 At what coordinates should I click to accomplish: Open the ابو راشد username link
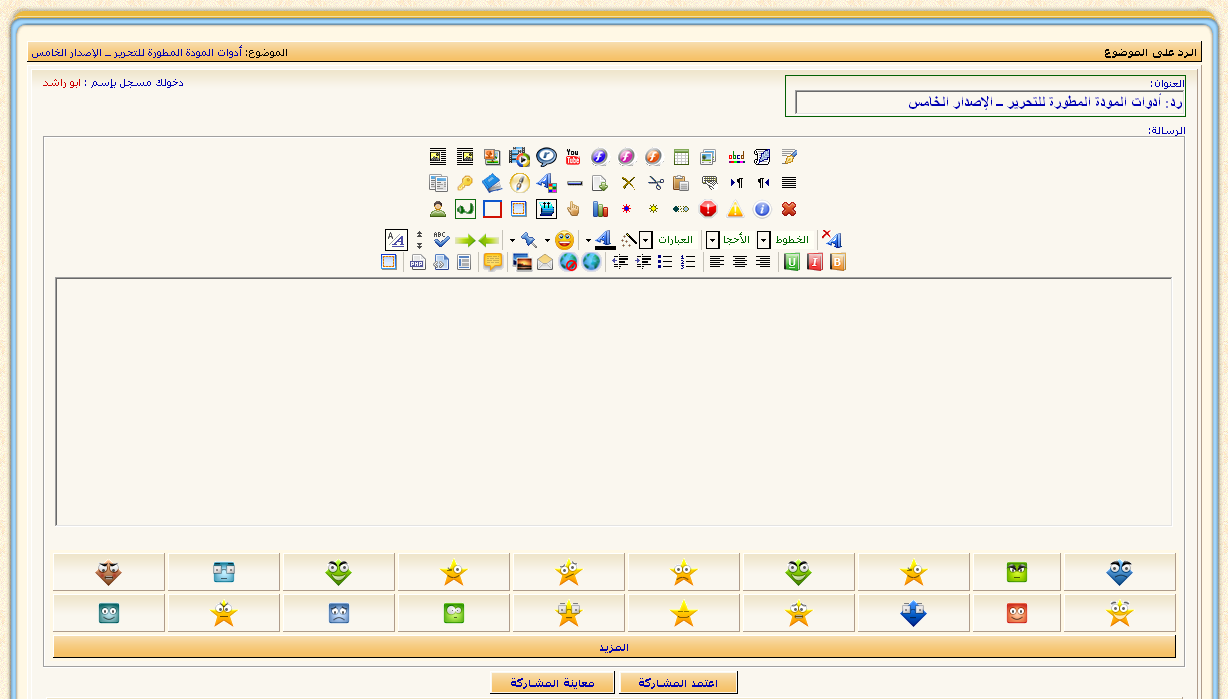pyautogui.click(x=61, y=82)
